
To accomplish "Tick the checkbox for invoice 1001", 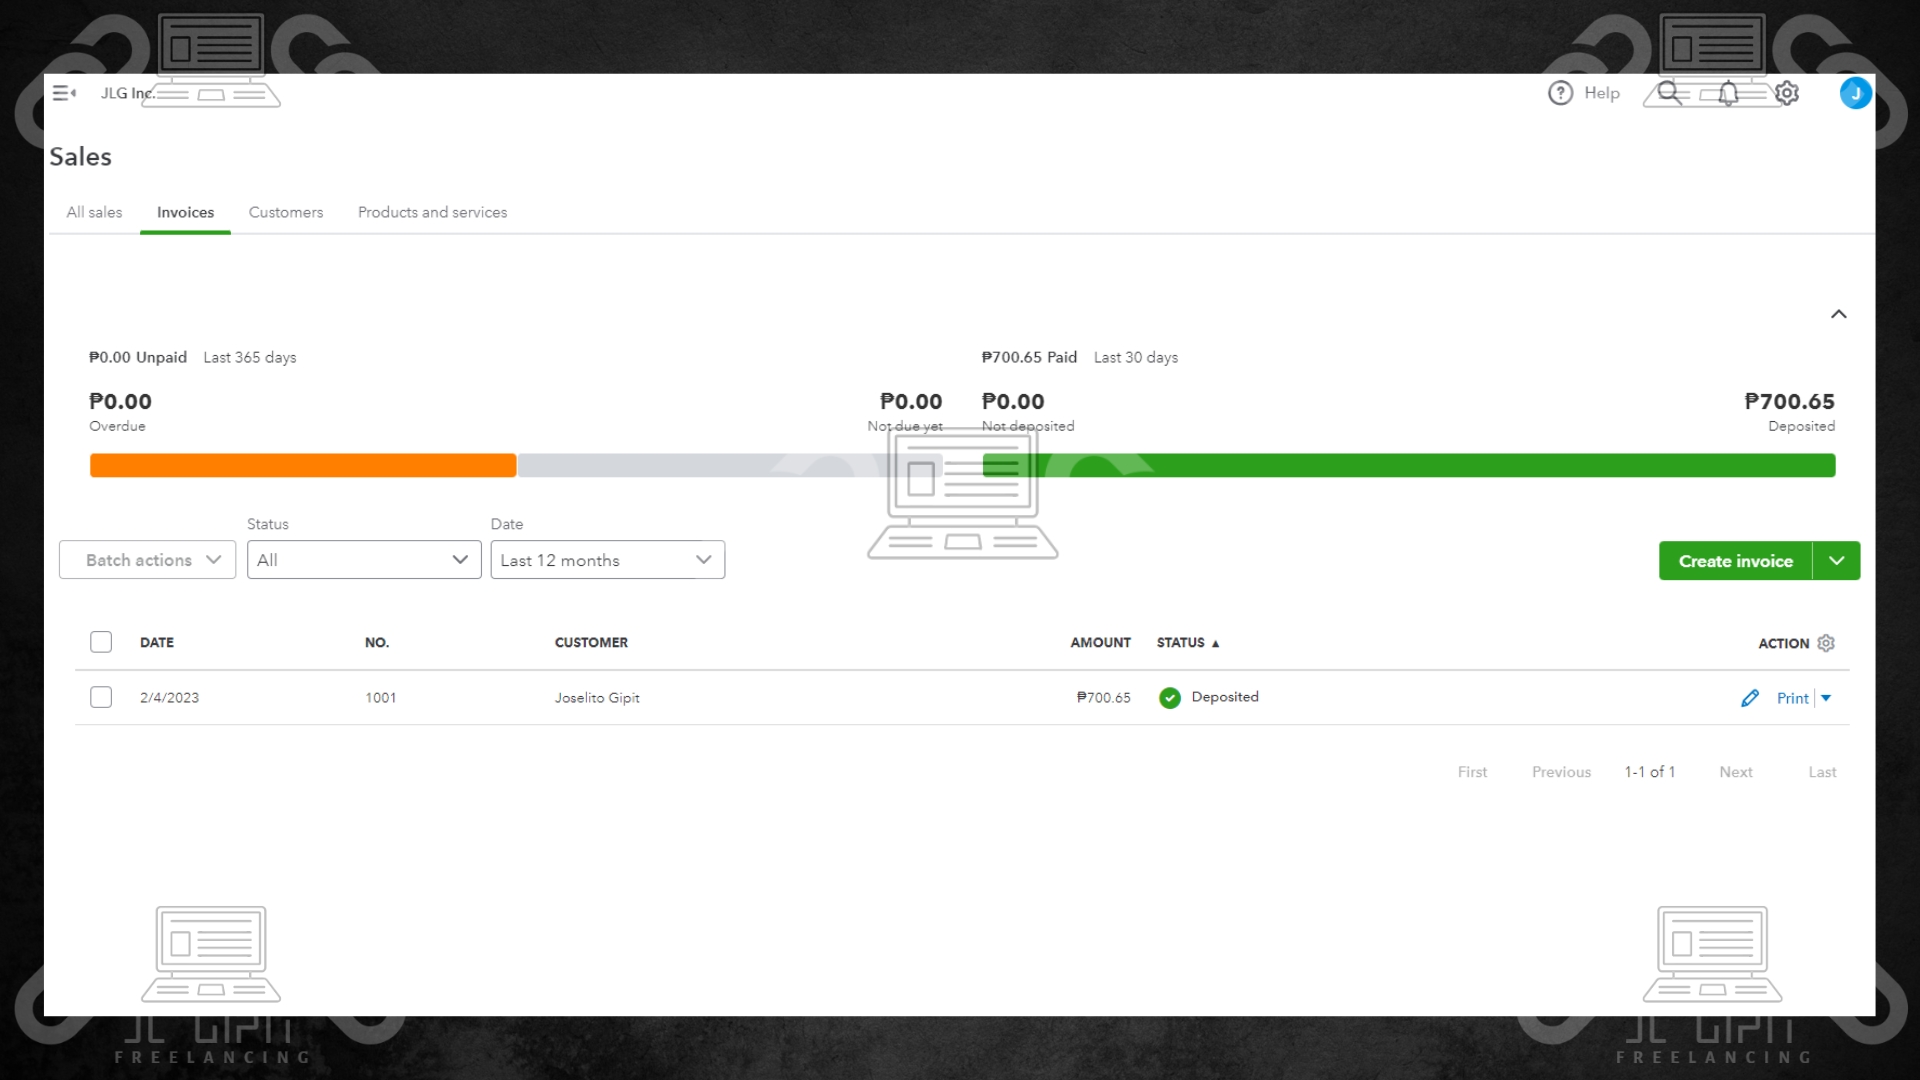I will (x=101, y=697).
